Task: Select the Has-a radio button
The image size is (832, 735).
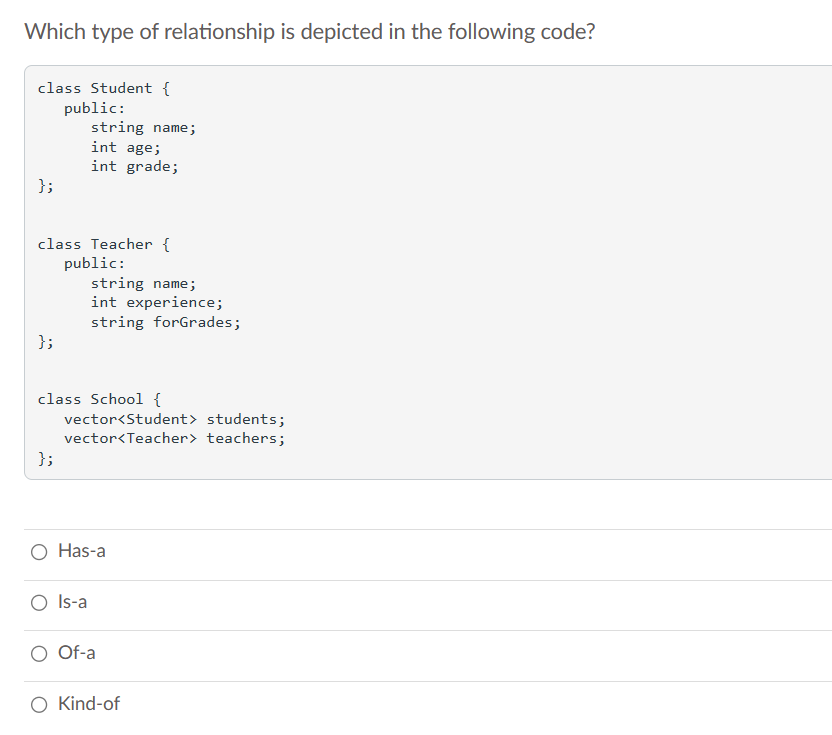Action: (38, 551)
